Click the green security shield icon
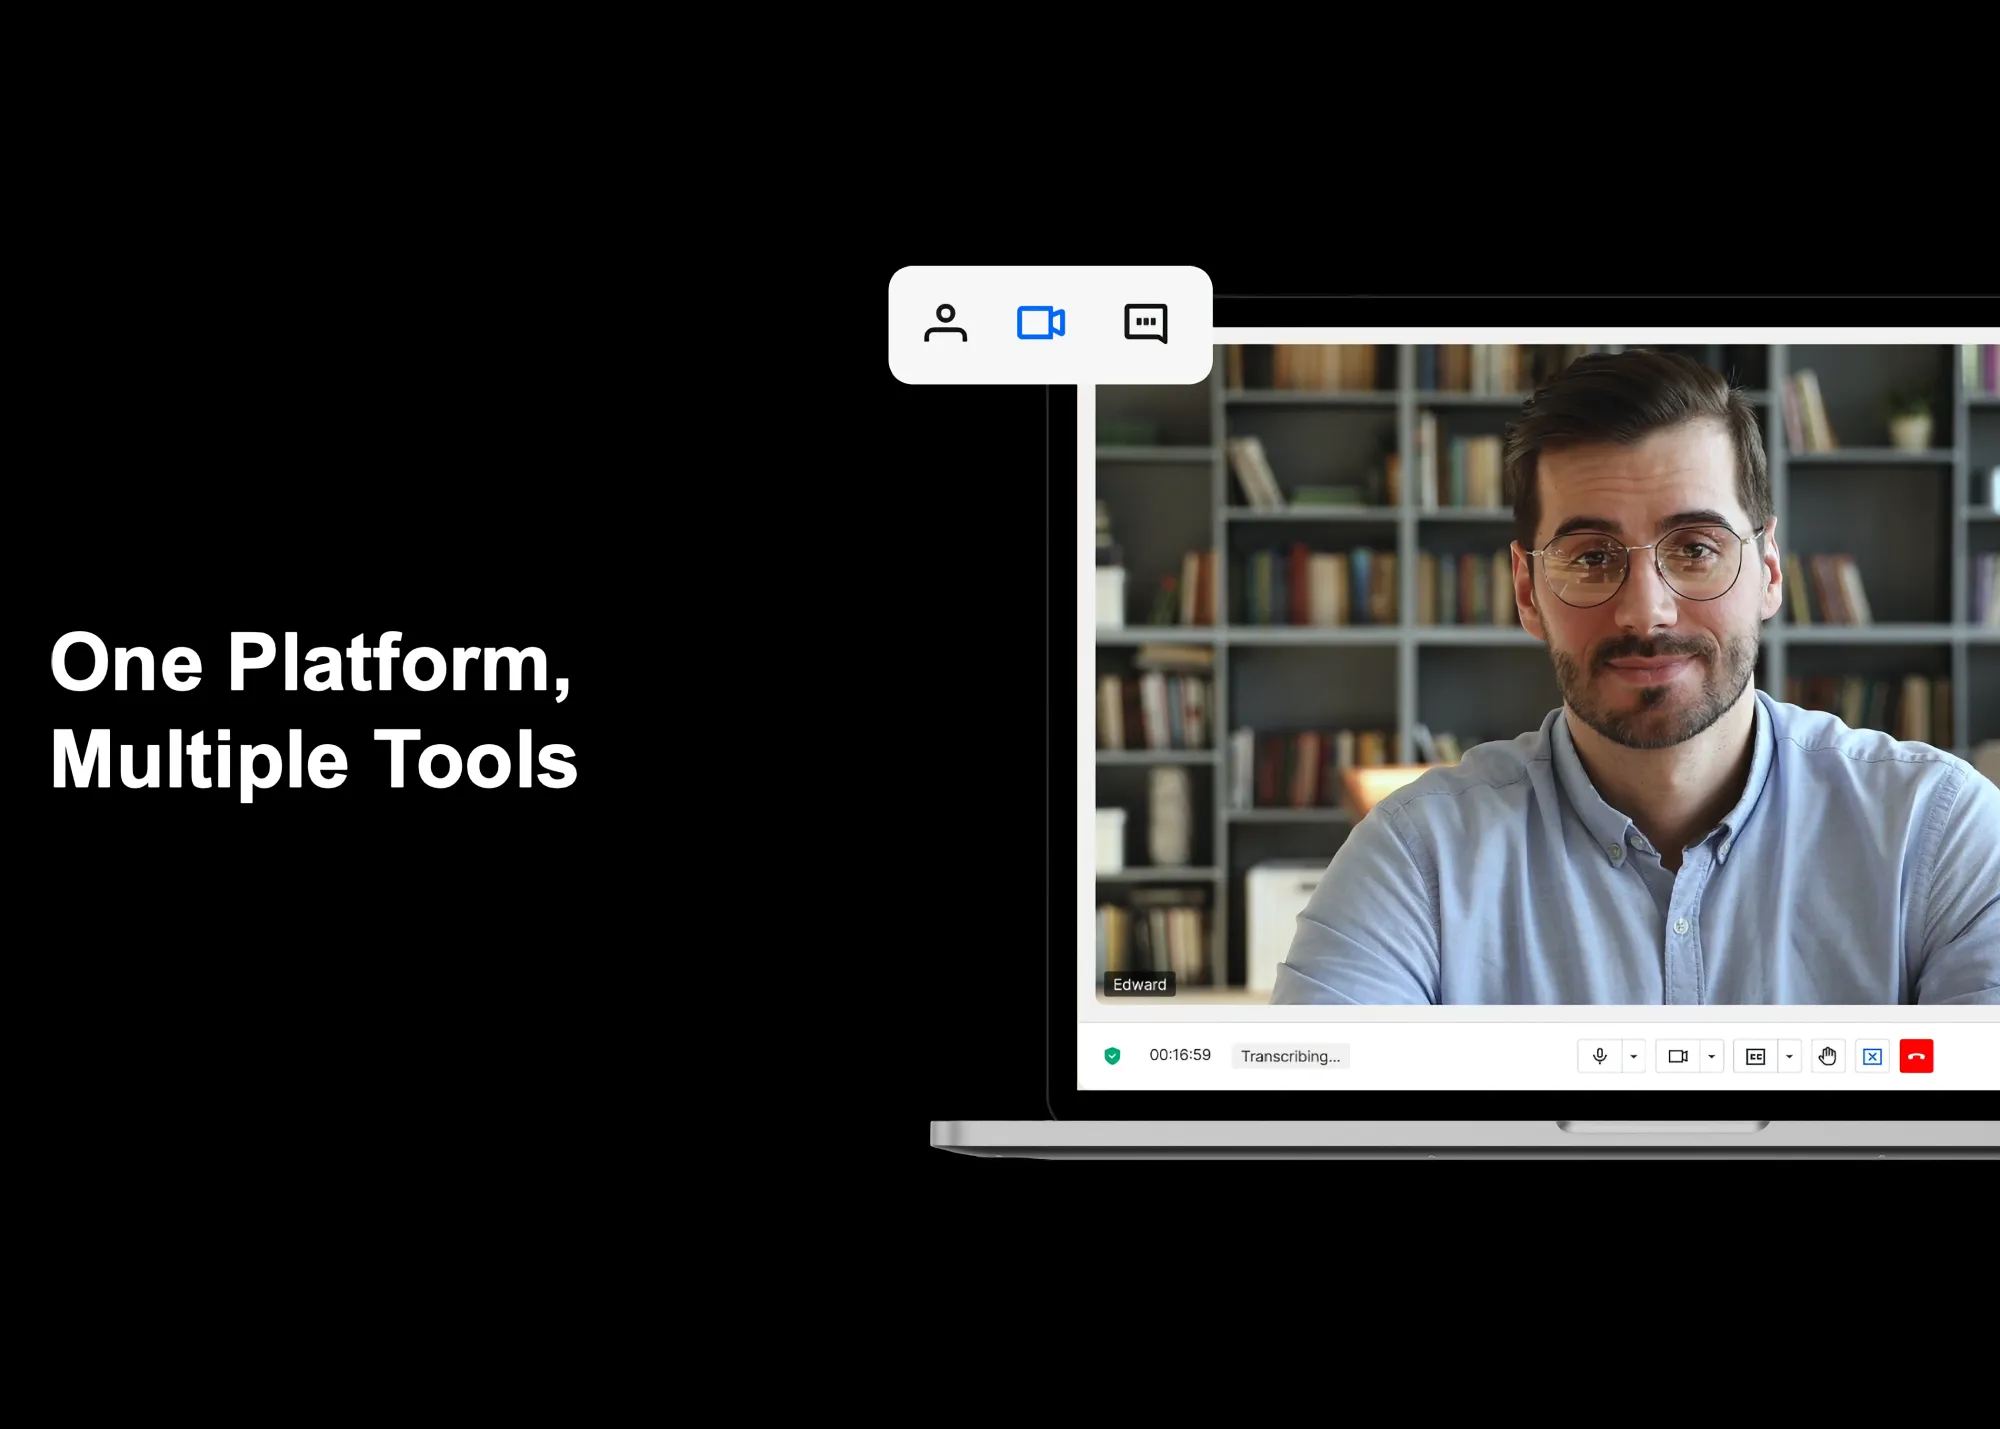Viewport: 2000px width, 1429px height. pyautogui.click(x=1112, y=1056)
